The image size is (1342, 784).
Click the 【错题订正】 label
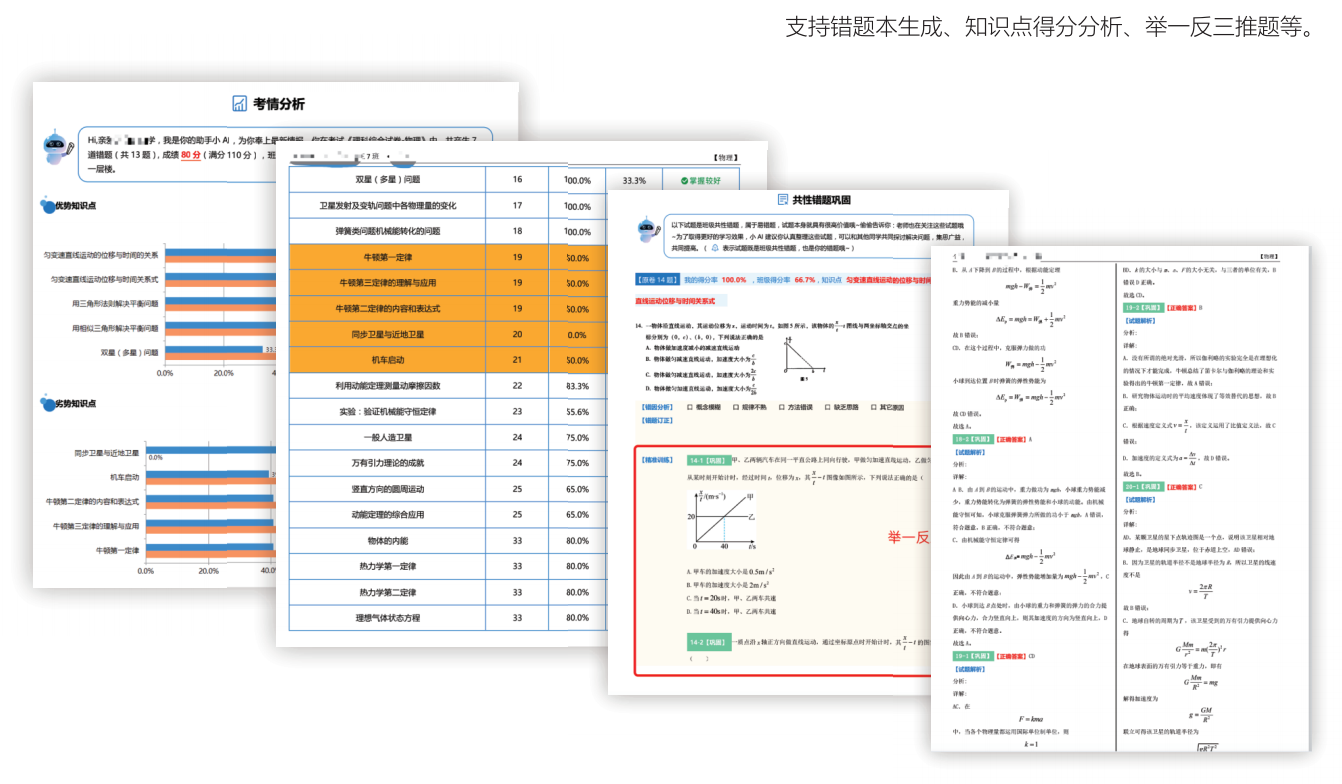click(x=658, y=420)
